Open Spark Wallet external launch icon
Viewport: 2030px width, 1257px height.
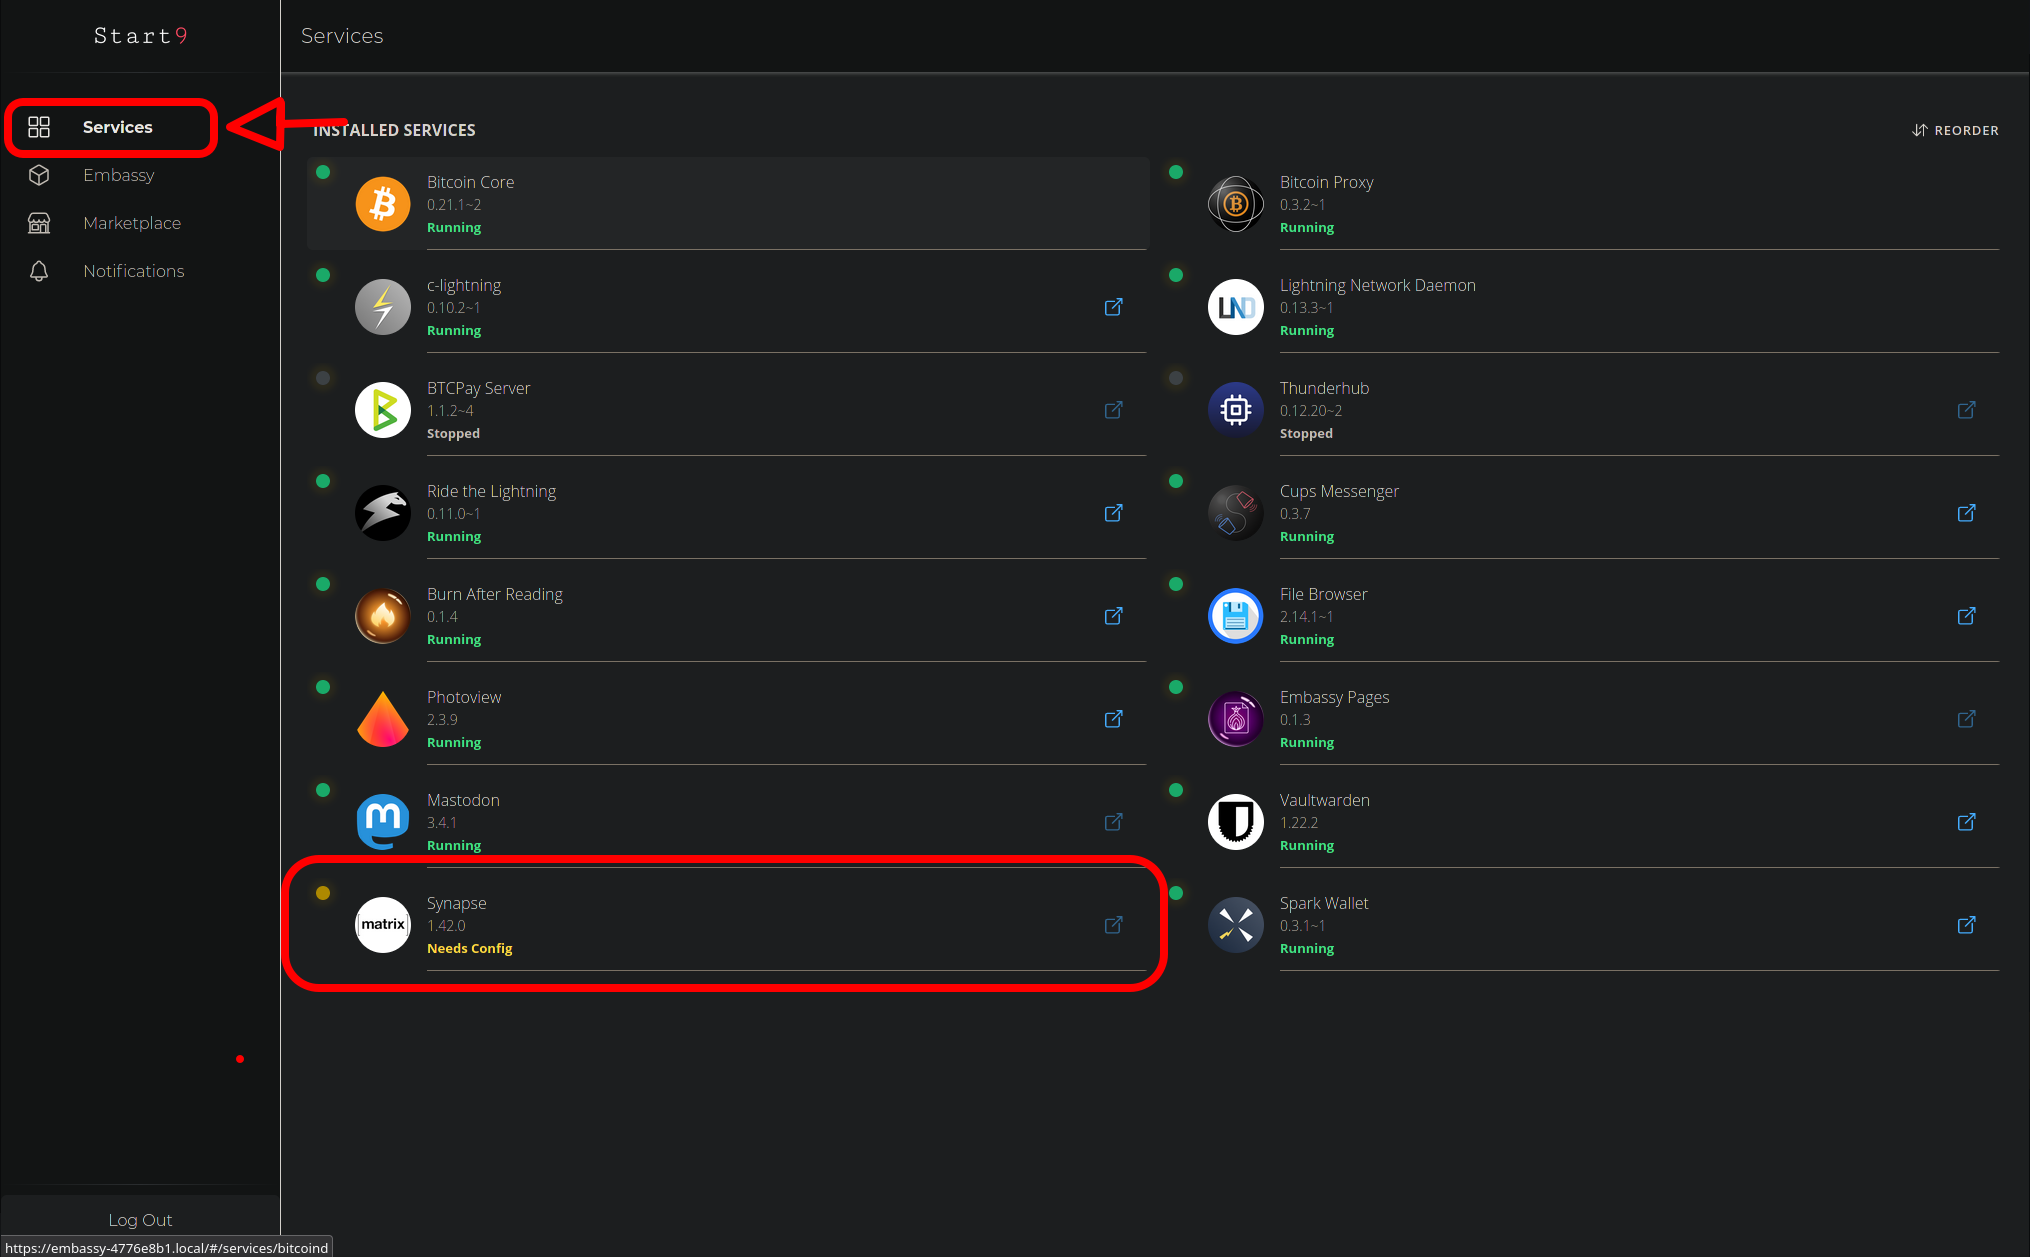(x=1966, y=925)
